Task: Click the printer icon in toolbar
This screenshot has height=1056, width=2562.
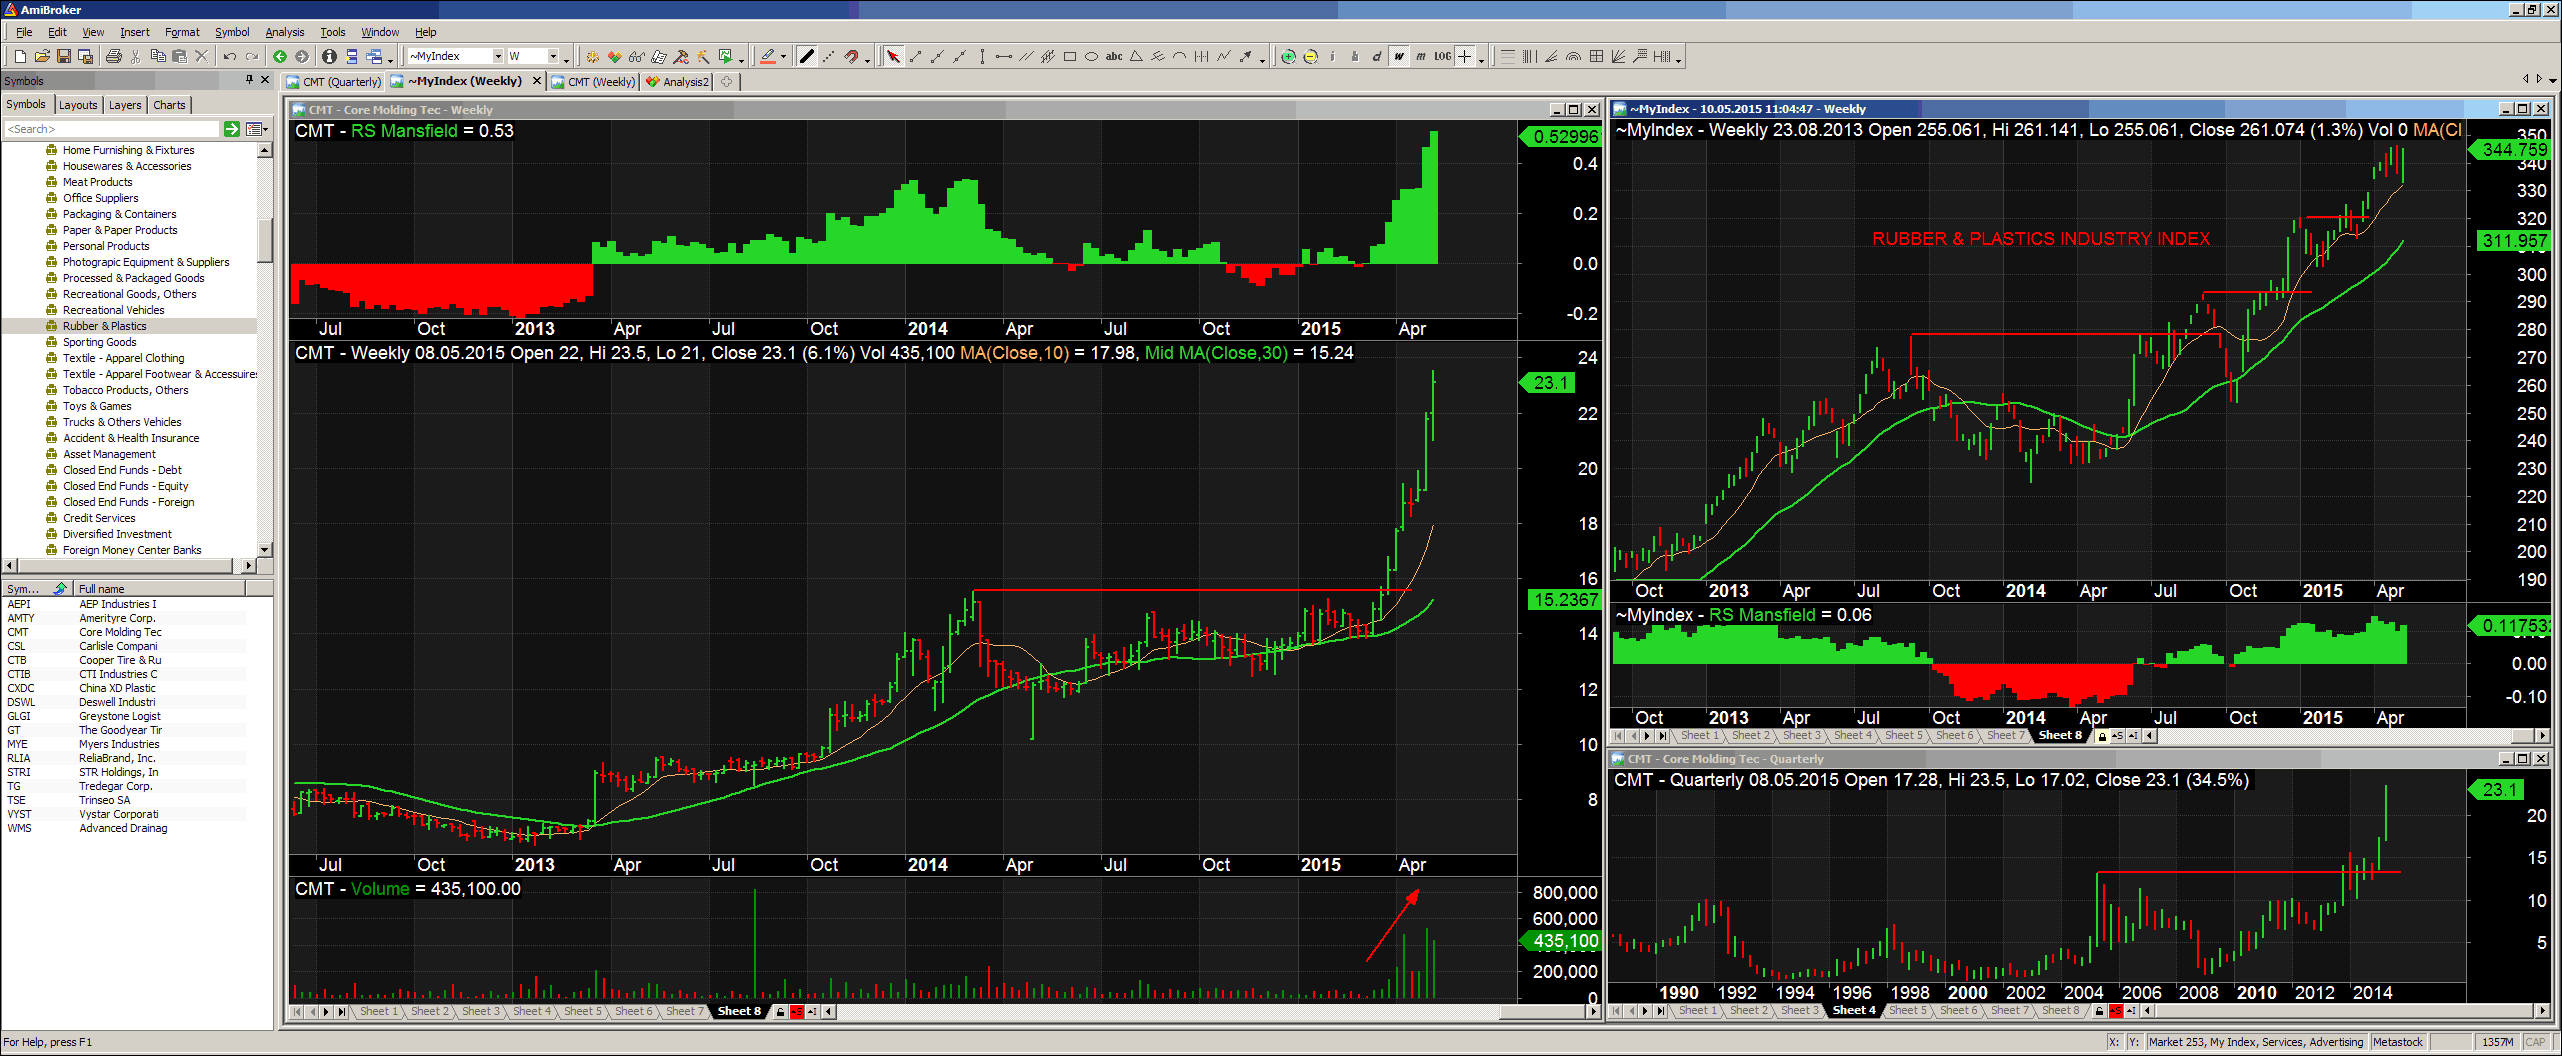Action: [x=113, y=57]
